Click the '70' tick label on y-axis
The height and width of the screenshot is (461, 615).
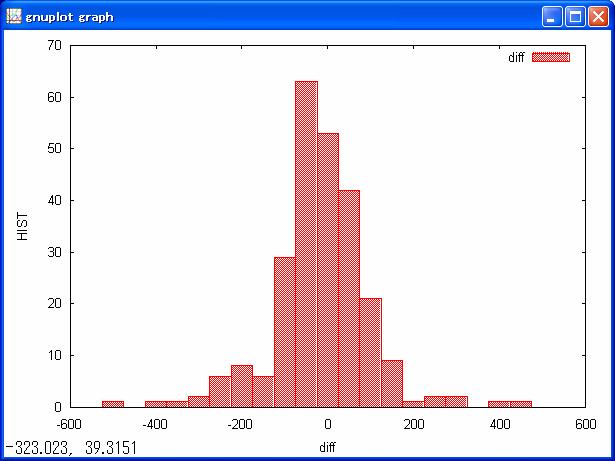click(54, 46)
